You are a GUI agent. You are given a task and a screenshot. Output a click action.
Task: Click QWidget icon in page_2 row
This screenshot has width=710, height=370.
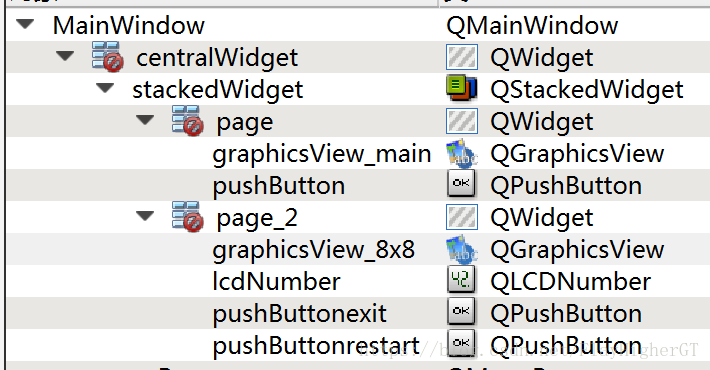pos(461,217)
